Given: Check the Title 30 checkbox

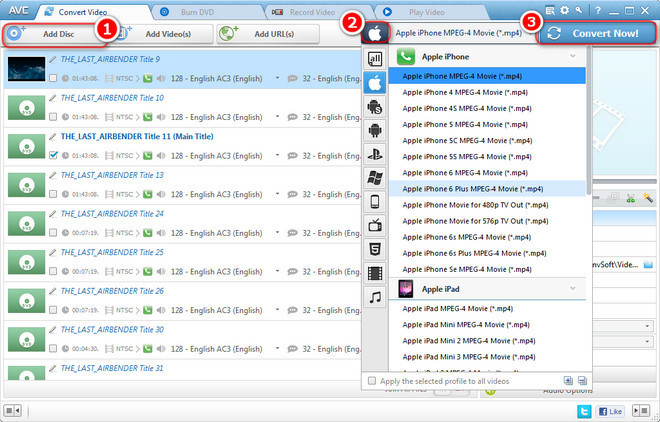Looking at the screenshot, I should (53, 349).
